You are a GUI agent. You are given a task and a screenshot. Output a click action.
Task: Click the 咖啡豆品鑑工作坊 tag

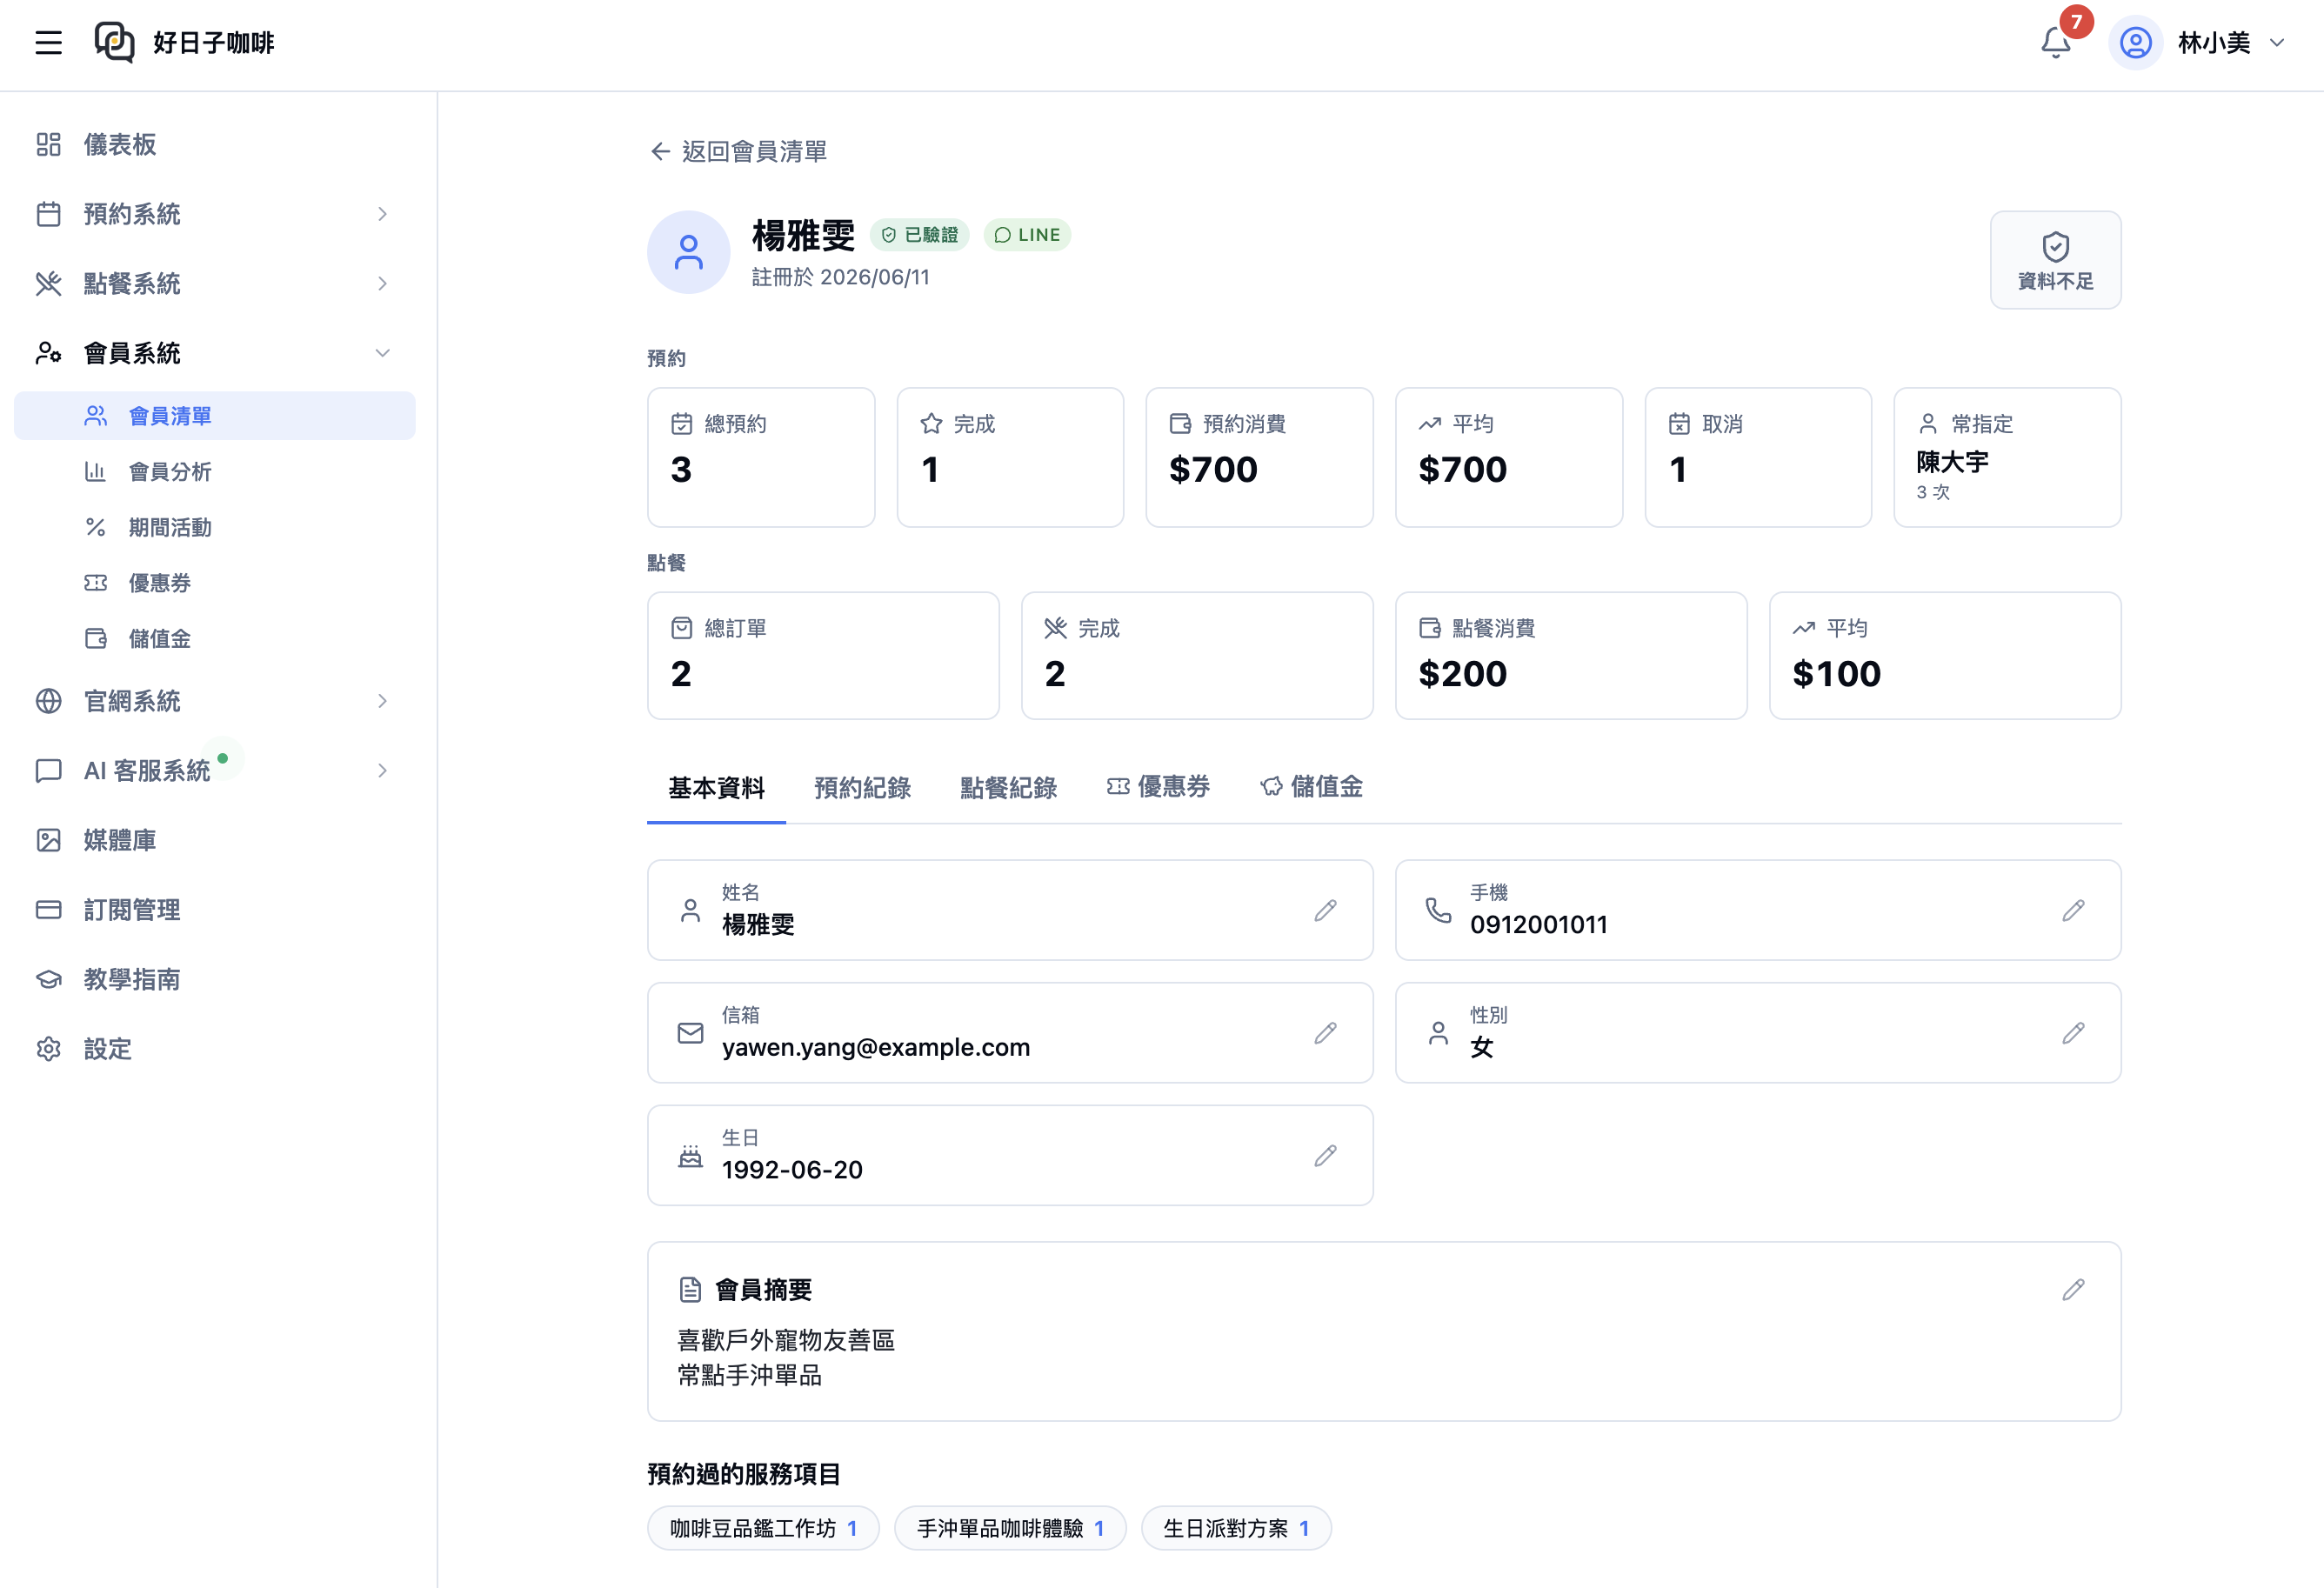[763, 1529]
